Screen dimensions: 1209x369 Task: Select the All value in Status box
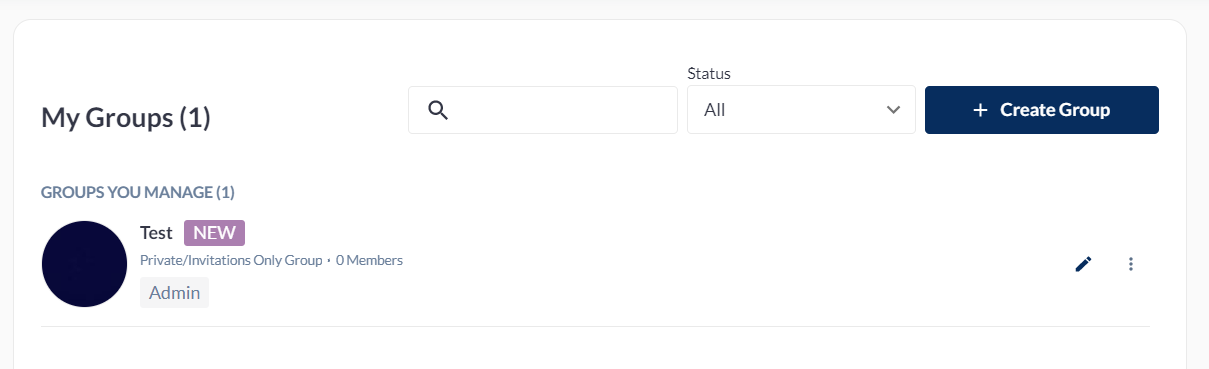pyautogui.click(x=714, y=110)
